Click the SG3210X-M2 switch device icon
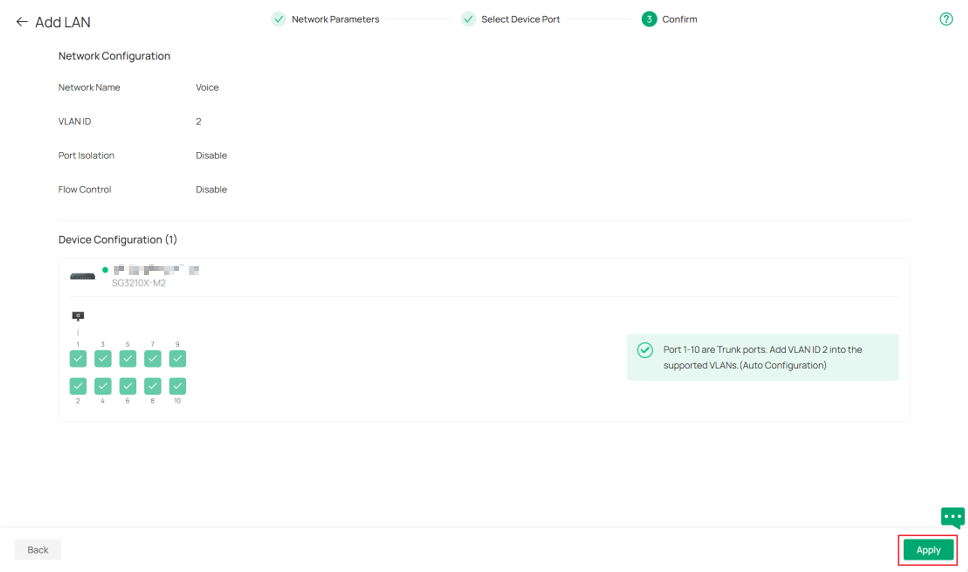 [x=82, y=276]
